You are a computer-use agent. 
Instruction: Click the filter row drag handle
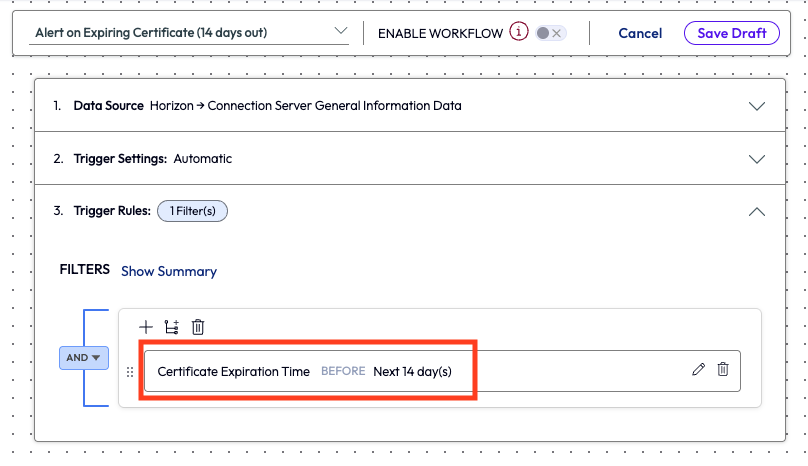coord(129,372)
